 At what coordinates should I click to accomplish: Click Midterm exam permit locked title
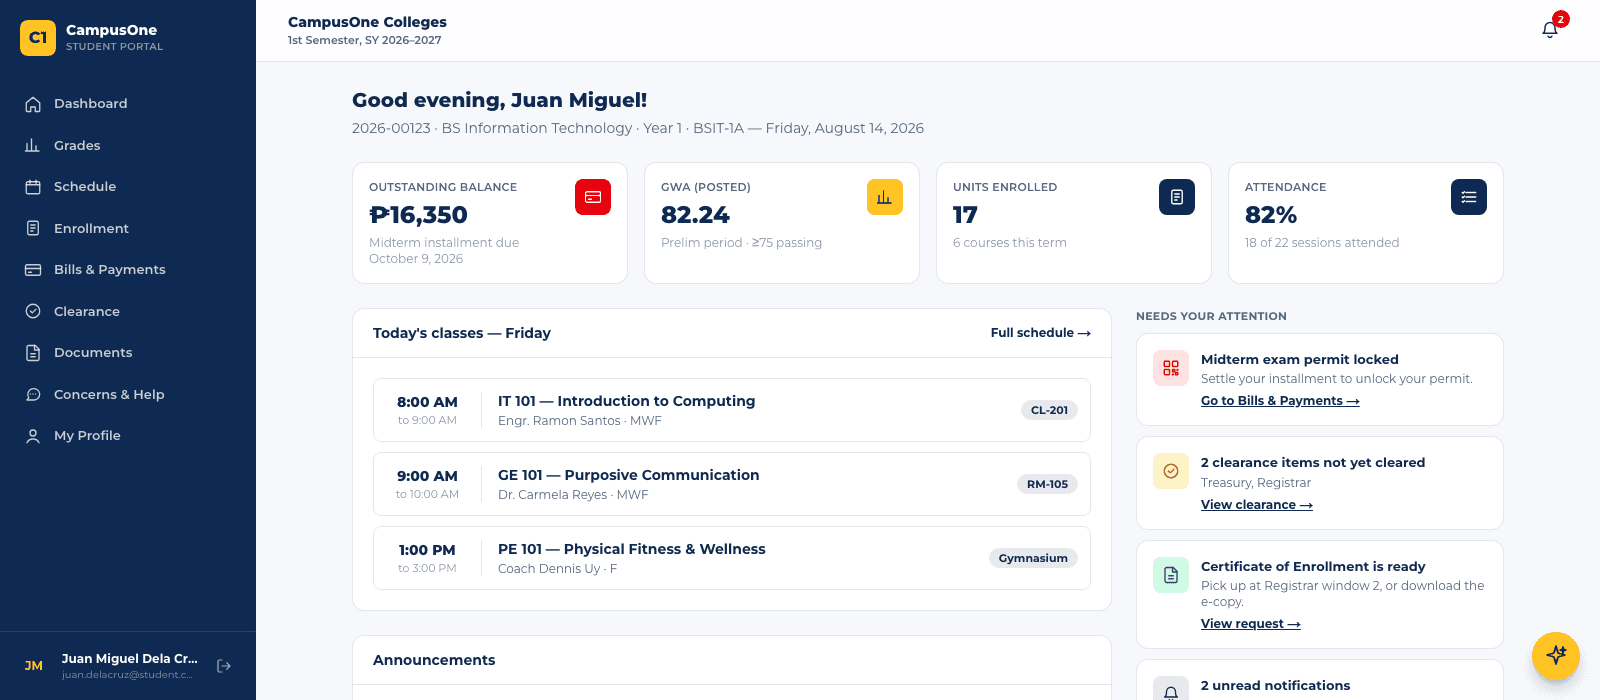1300,360
